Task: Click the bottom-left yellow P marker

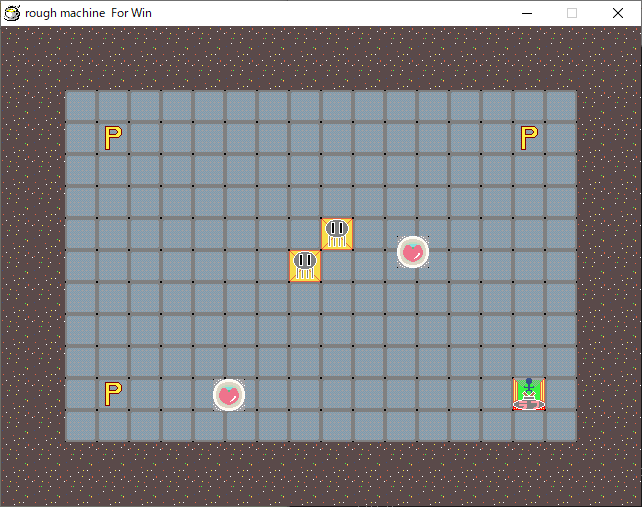Action: pyautogui.click(x=113, y=394)
